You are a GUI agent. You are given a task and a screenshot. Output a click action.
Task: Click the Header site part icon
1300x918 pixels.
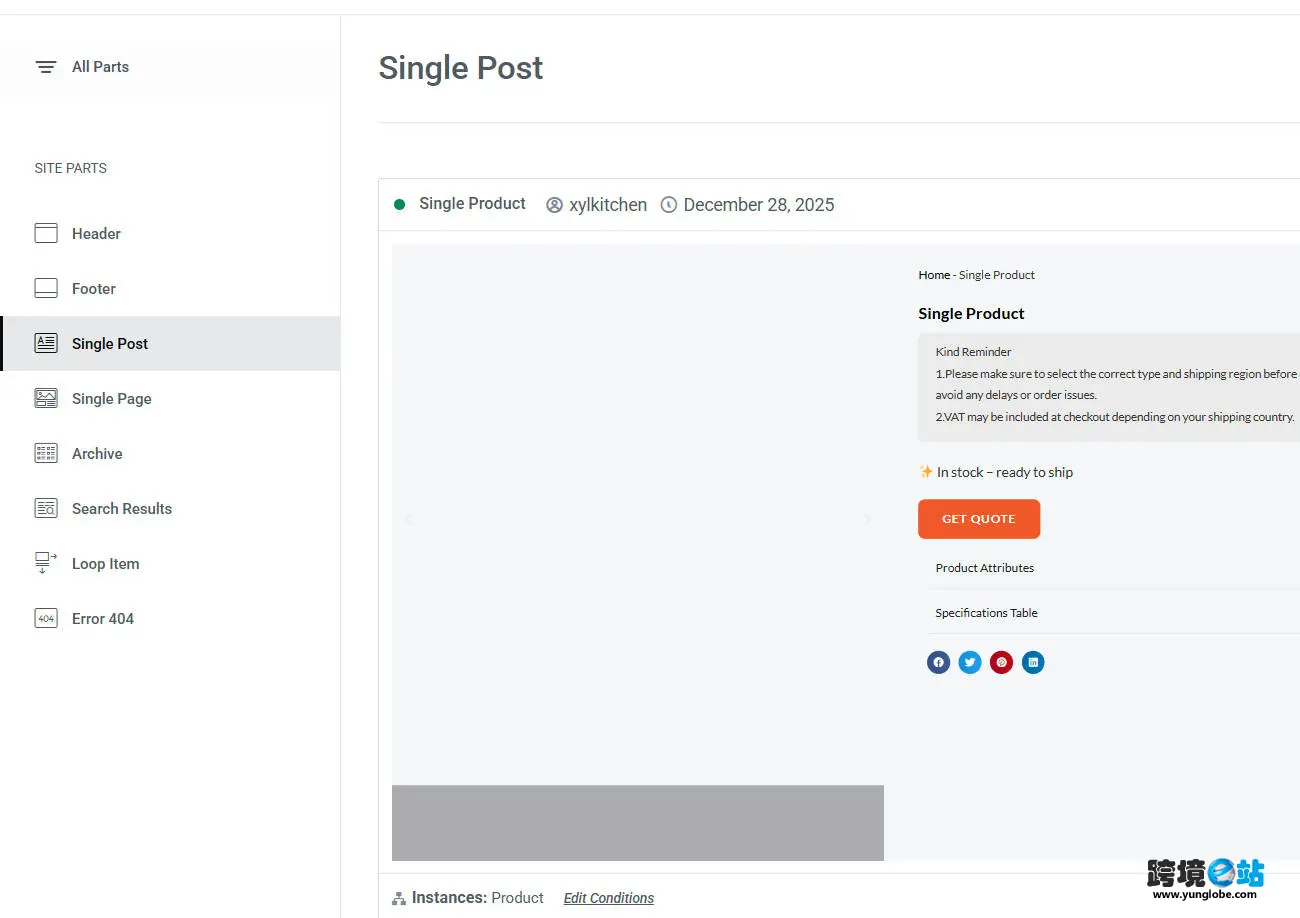[46, 233]
